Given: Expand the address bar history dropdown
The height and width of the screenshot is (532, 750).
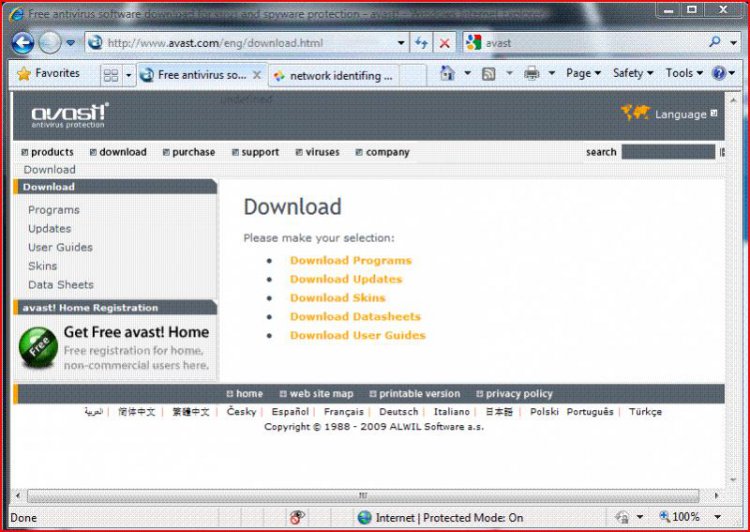Looking at the screenshot, I should [x=401, y=43].
